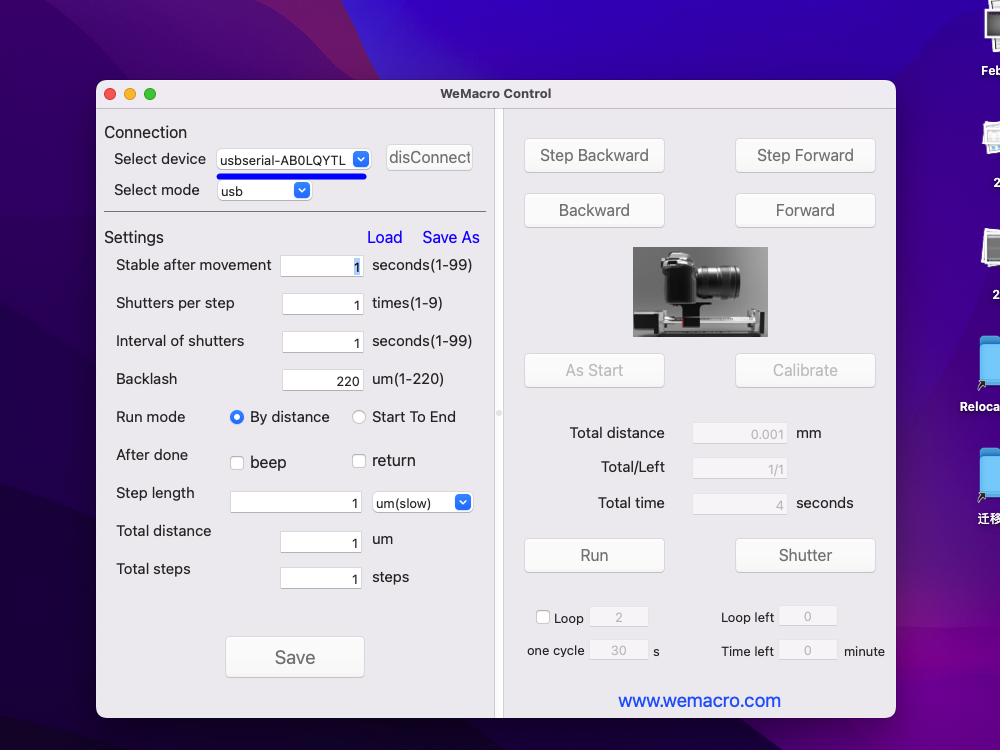Click the Backlash value field
This screenshot has width=1000, height=750.
point(323,380)
